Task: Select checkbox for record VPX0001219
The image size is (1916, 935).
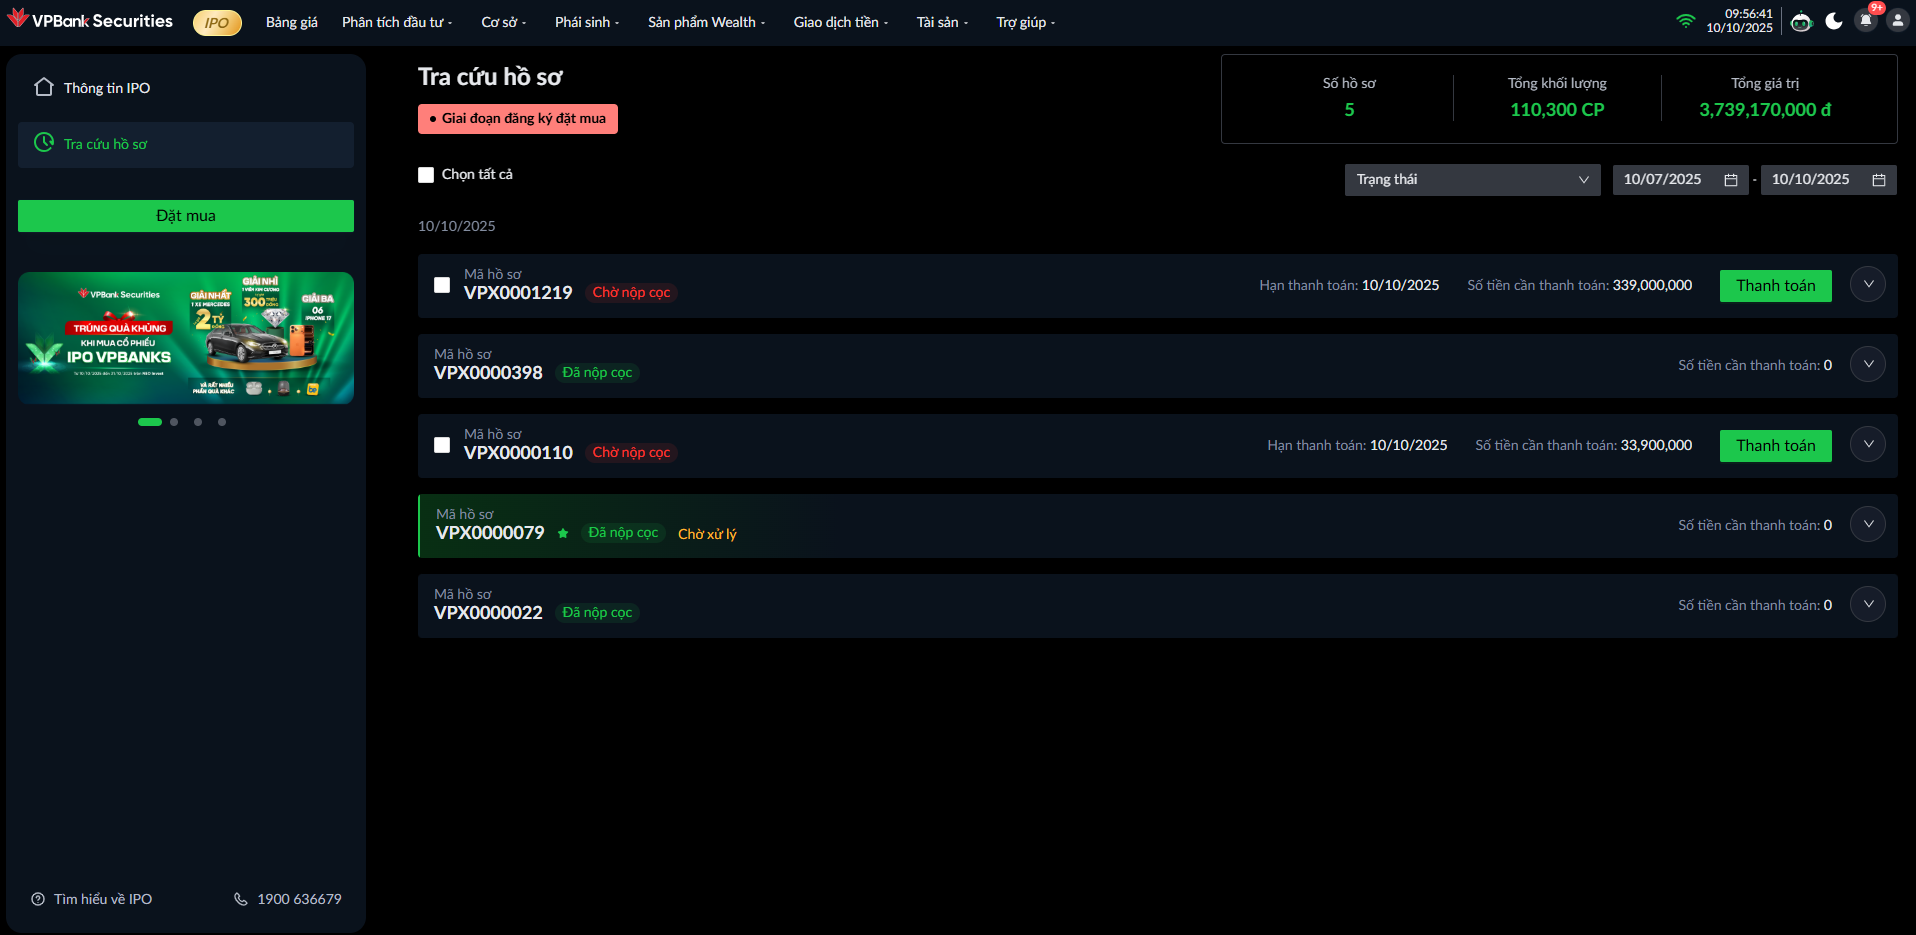Action: pos(442,285)
